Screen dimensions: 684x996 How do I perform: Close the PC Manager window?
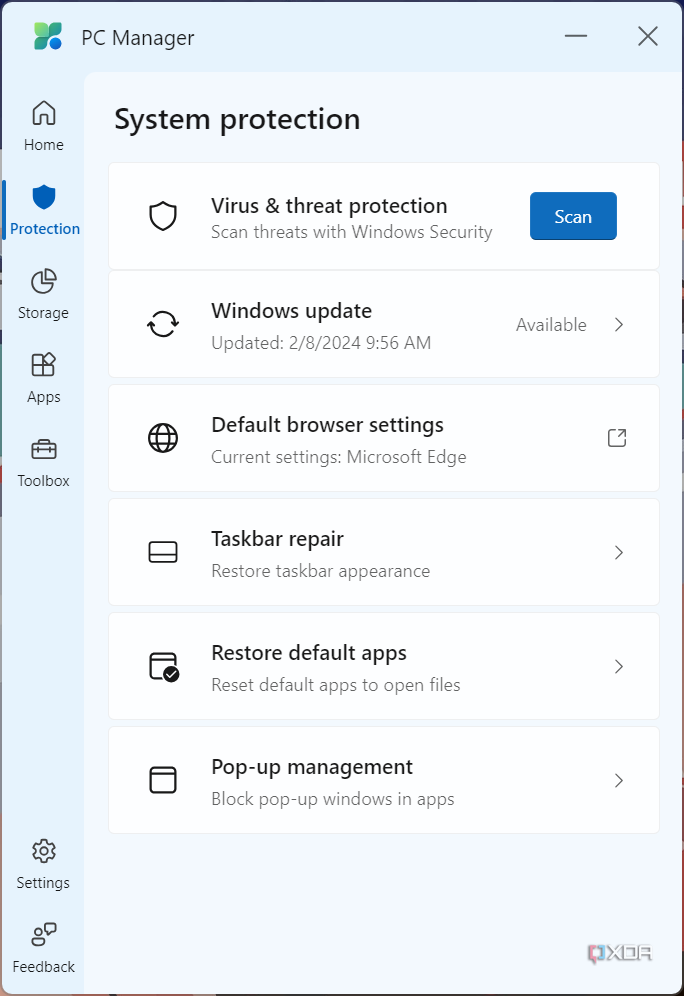(648, 36)
